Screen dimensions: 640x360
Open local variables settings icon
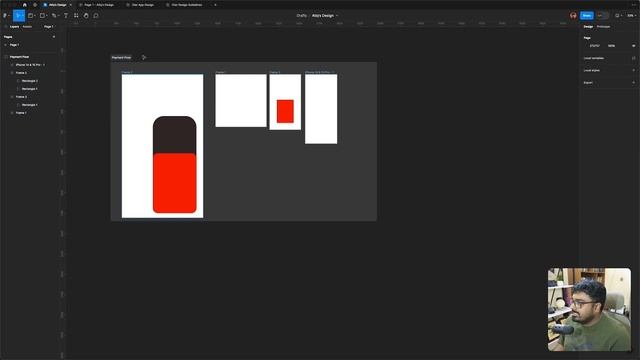[x=633, y=58]
